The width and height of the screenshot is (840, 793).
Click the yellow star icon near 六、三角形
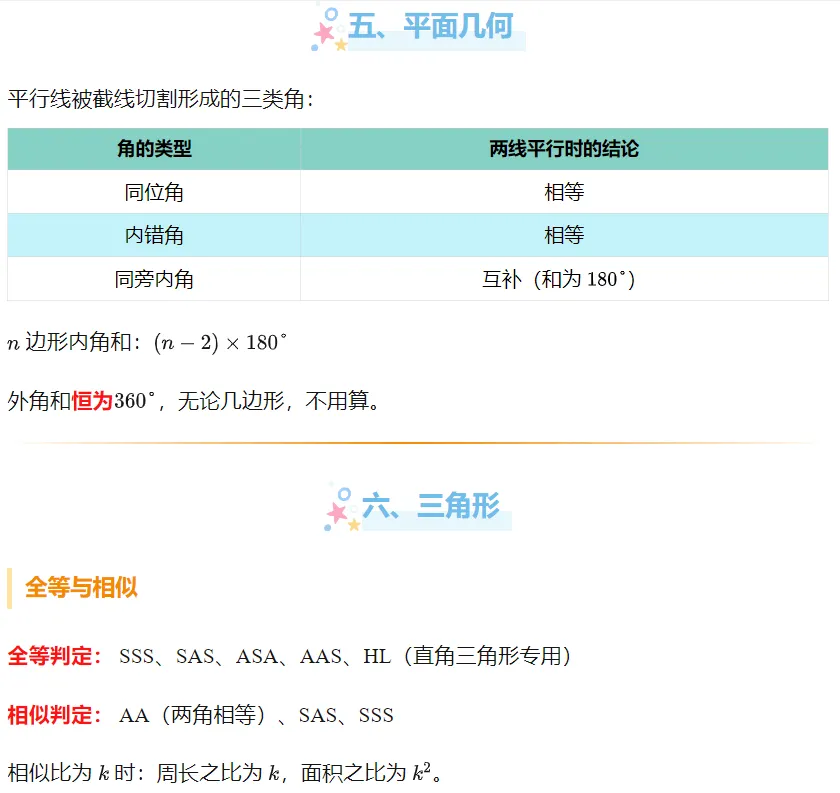point(353,524)
